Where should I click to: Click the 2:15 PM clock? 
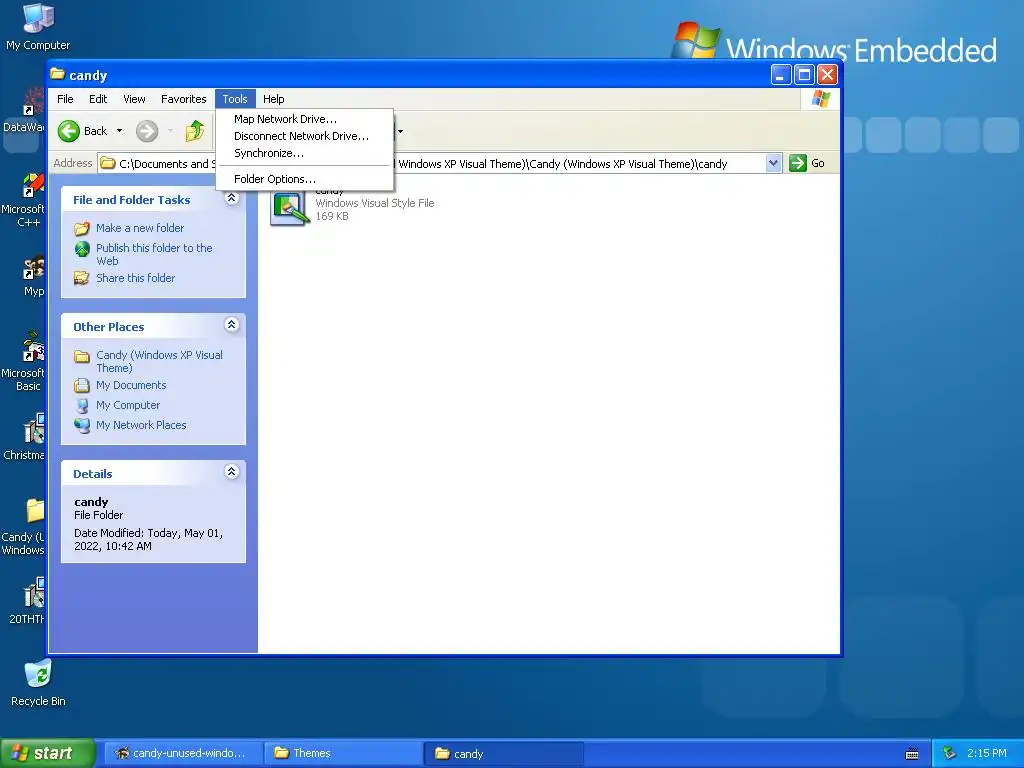987,753
